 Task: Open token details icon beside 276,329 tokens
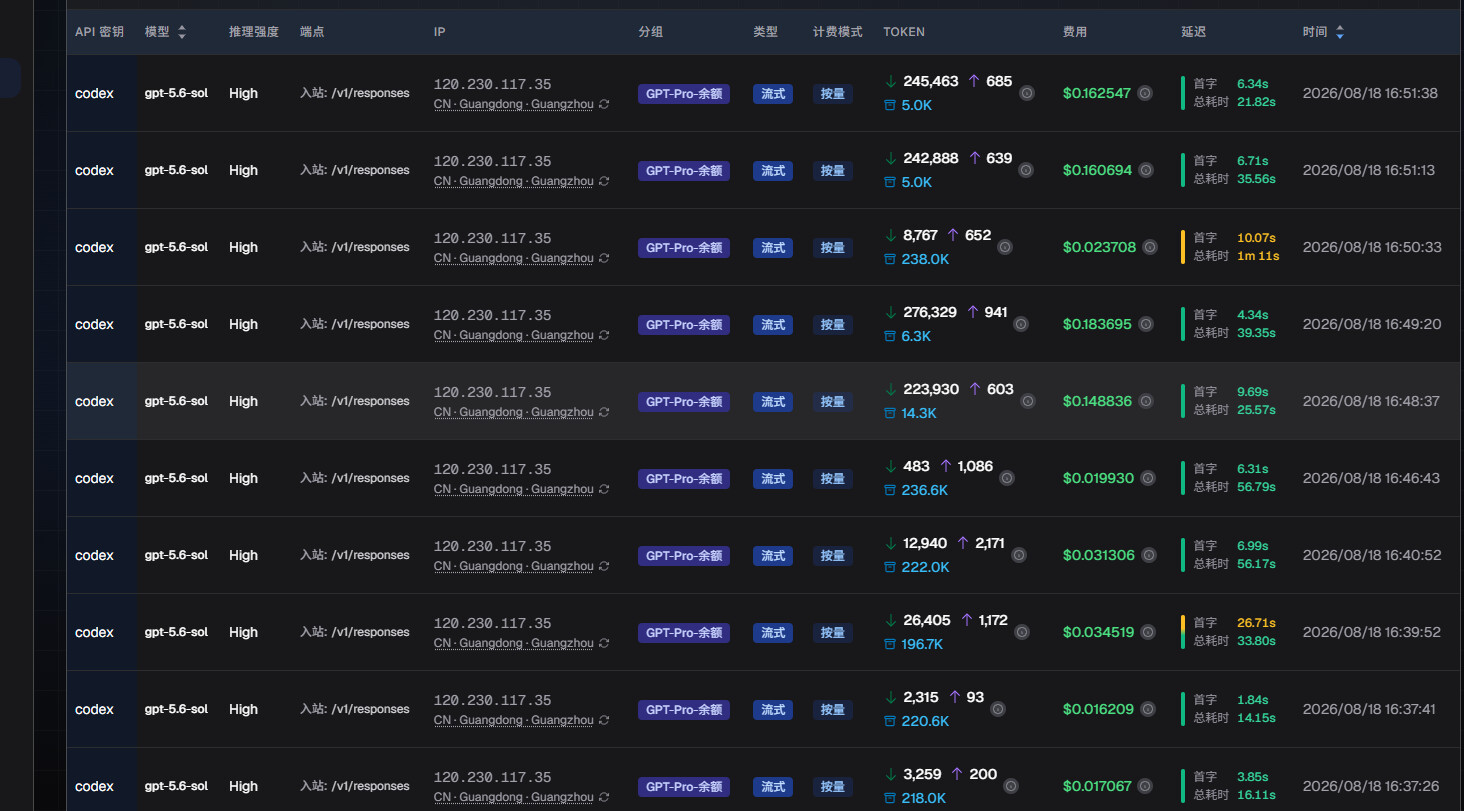click(1021, 324)
